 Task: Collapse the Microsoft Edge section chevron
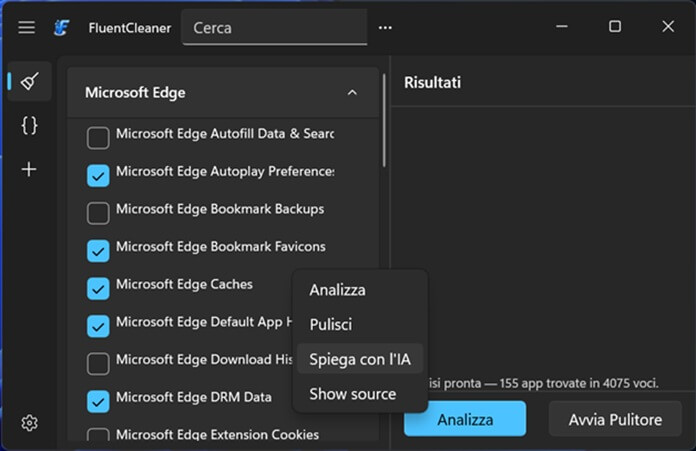352,92
